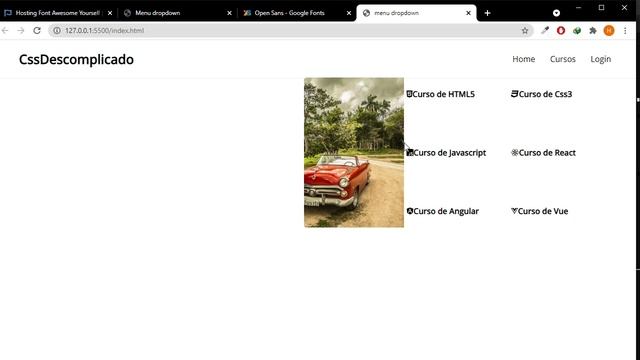
Task: Open the Login nav link
Action: (600, 59)
